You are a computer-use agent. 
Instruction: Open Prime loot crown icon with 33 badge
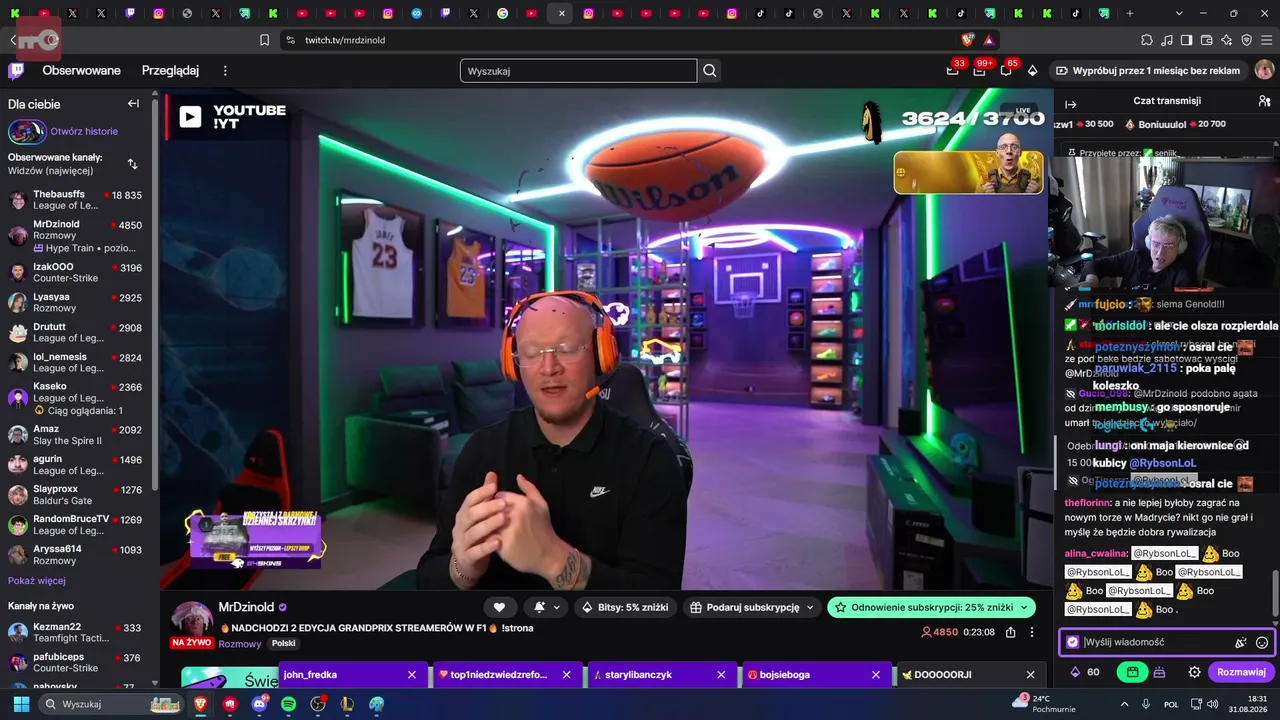coord(953,71)
